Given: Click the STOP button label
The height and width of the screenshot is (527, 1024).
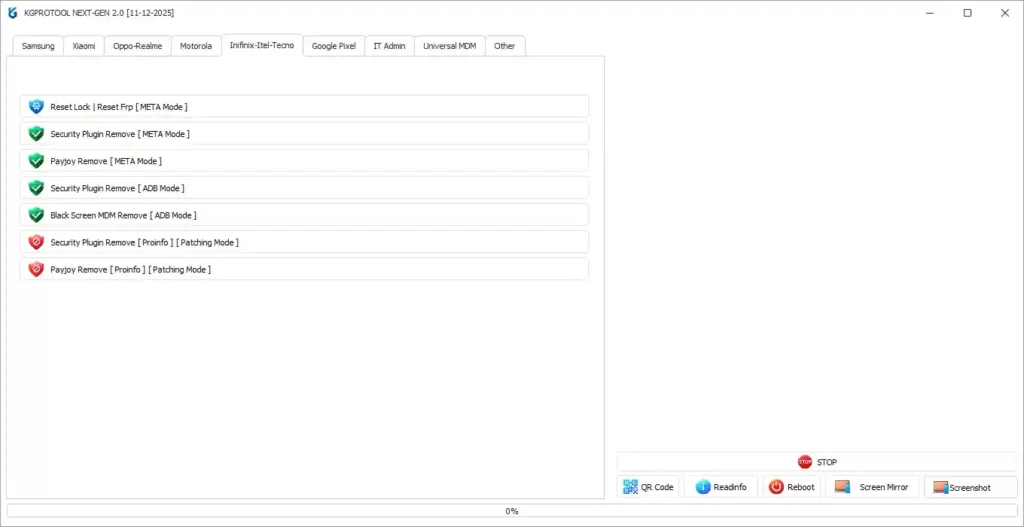Looking at the screenshot, I should pyautogui.click(x=827, y=462).
